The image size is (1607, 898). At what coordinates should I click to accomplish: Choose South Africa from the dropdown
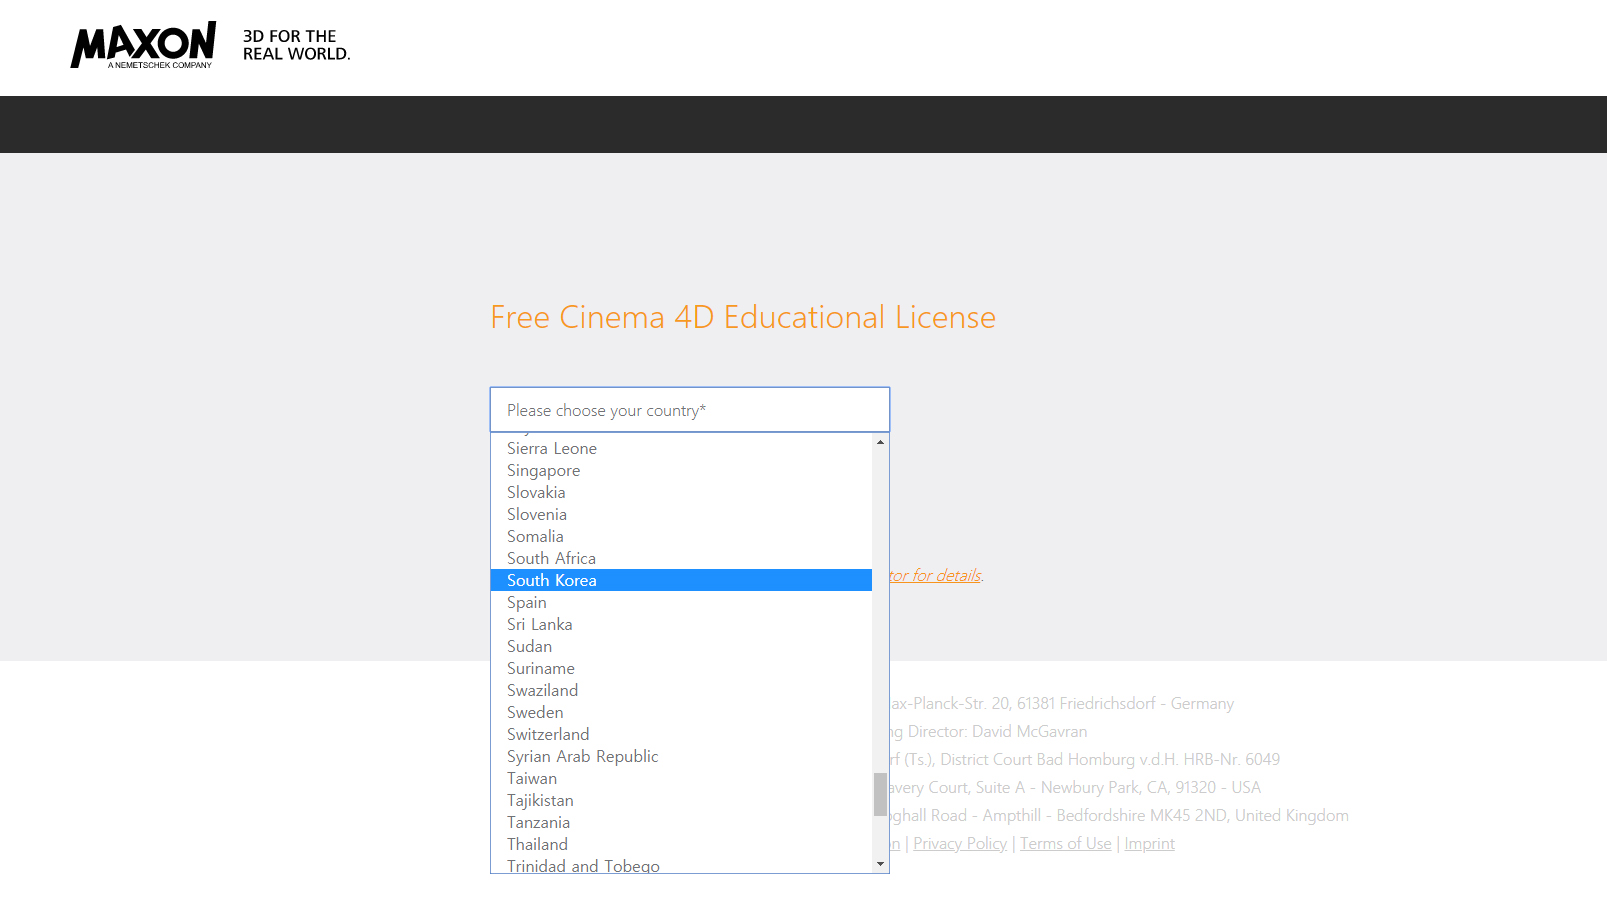pyautogui.click(x=681, y=558)
